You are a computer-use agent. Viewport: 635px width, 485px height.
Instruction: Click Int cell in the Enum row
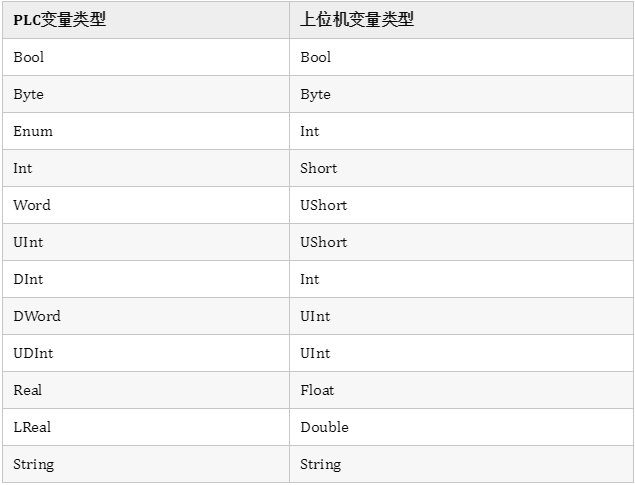click(461, 131)
